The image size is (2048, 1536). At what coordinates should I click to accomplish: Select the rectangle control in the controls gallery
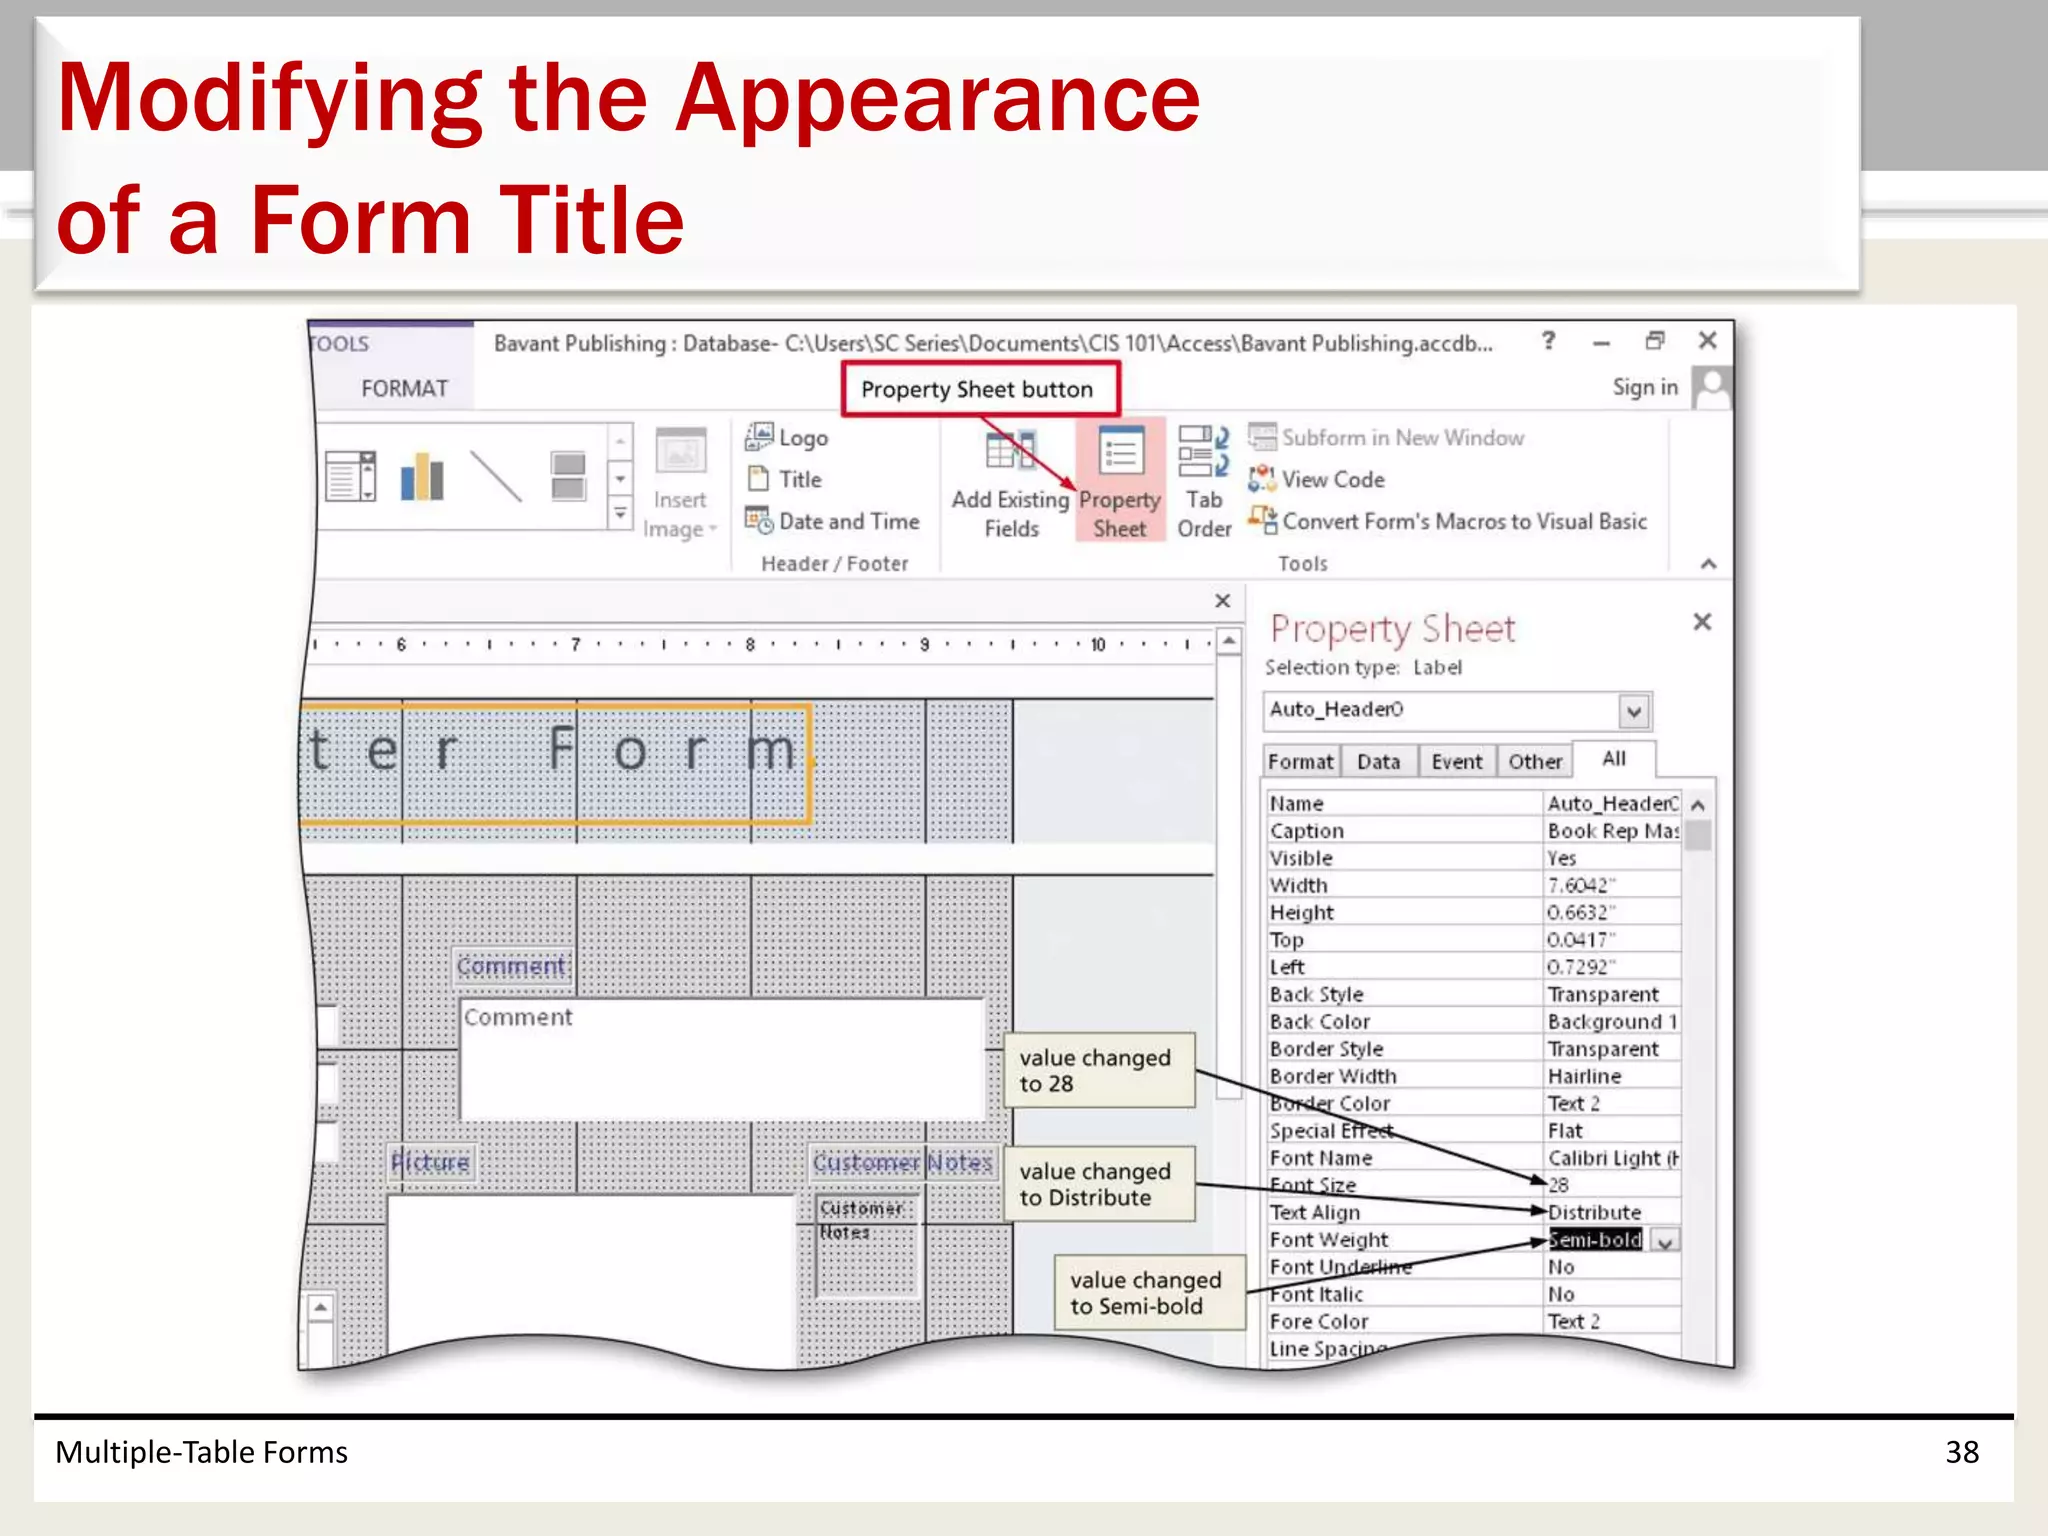[568, 476]
